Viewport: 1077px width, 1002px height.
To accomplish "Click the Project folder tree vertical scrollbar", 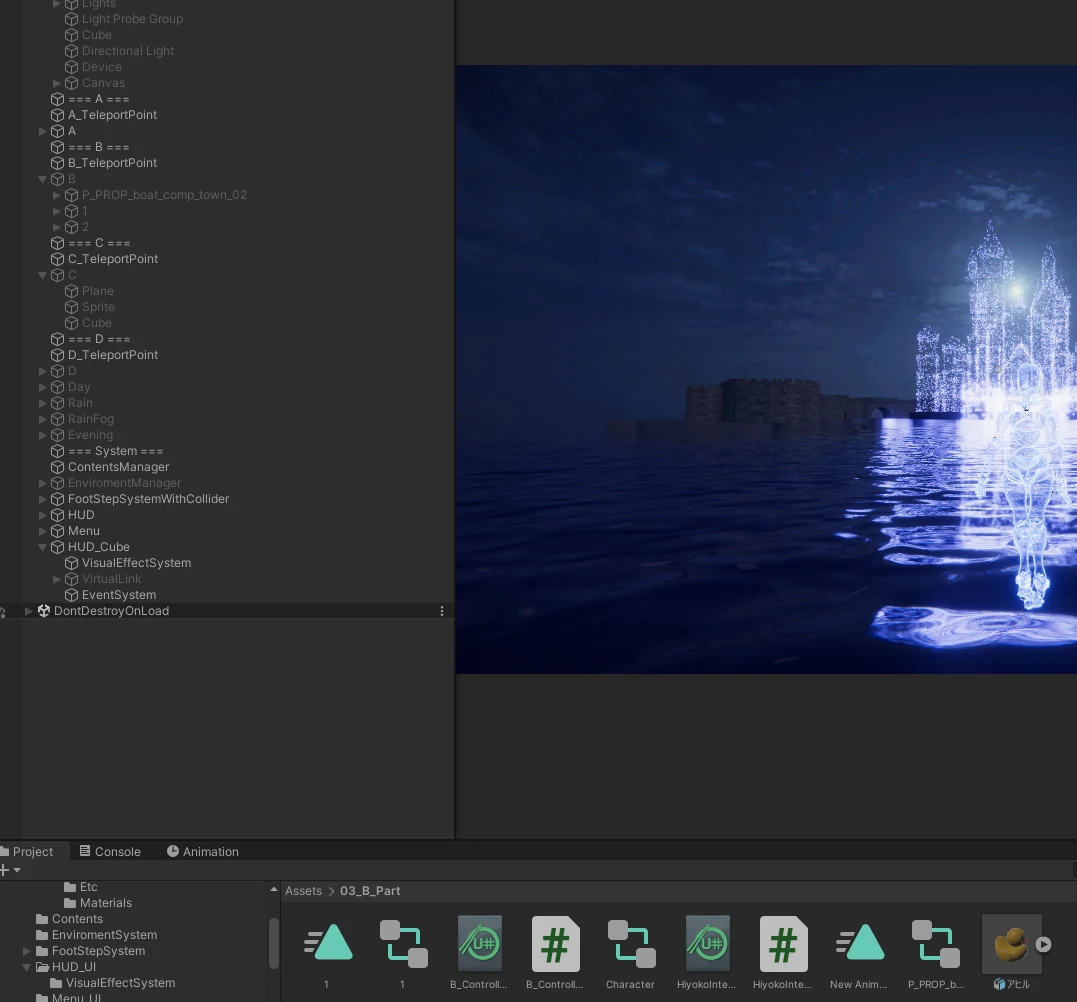I will [274, 943].
